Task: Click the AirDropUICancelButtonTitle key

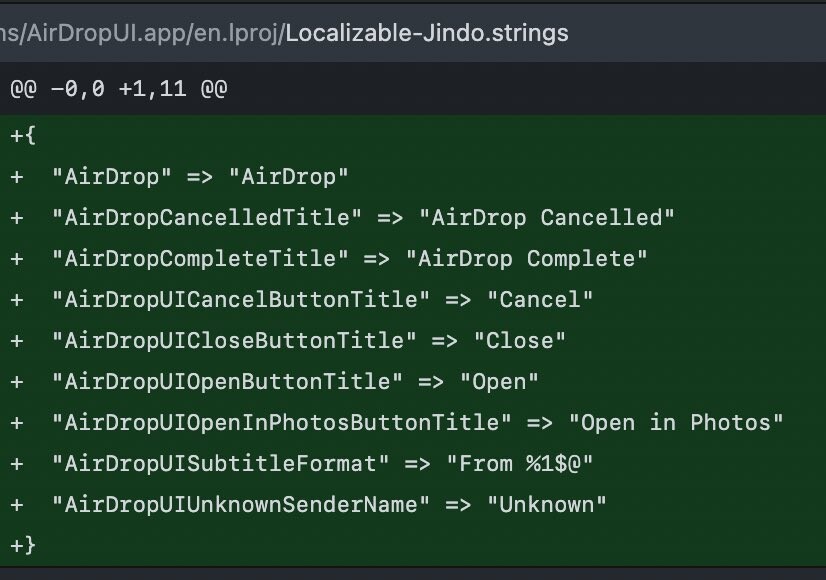Action: (x=241, y=300)
